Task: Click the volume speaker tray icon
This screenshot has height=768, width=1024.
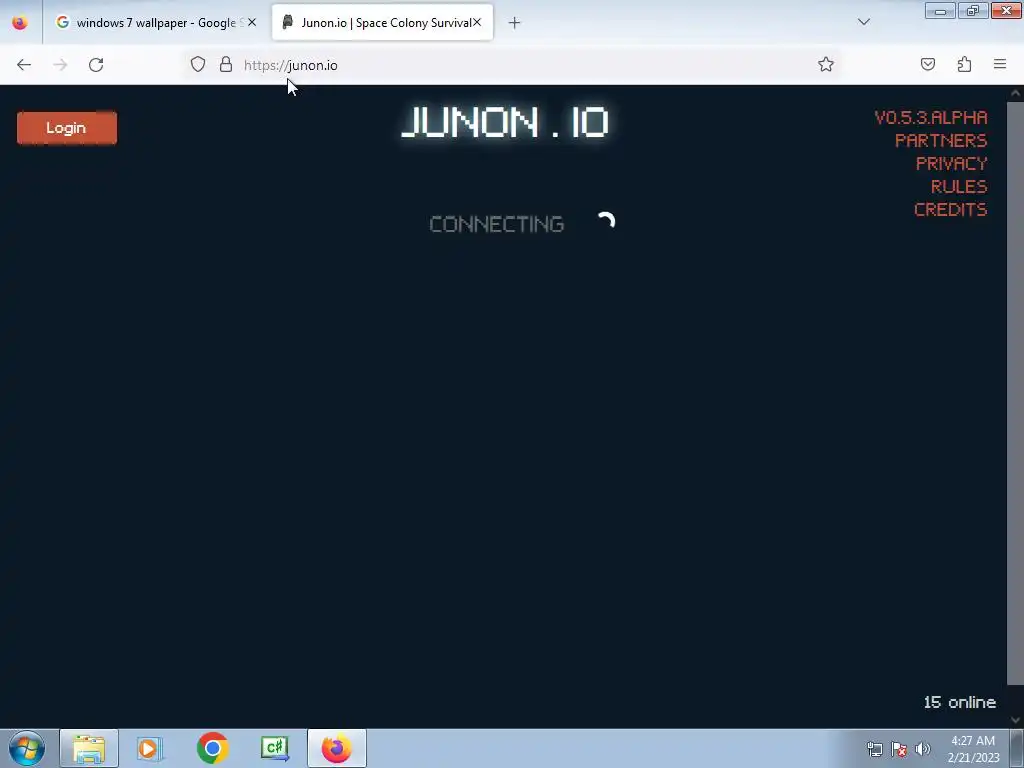Action: 923,749
